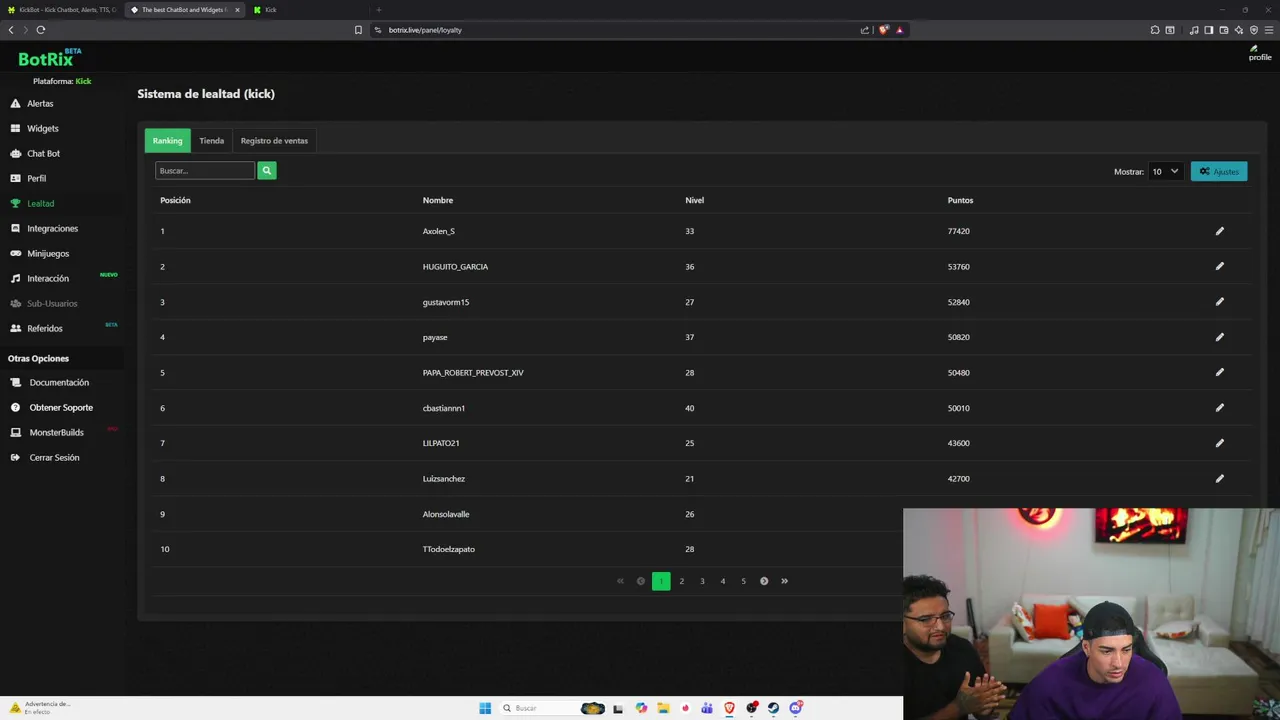Viewport: 1280px width, 720px height.
Task: Click the Ajustes settings button
Action: pyautogui.click(x=1219, y=171)
